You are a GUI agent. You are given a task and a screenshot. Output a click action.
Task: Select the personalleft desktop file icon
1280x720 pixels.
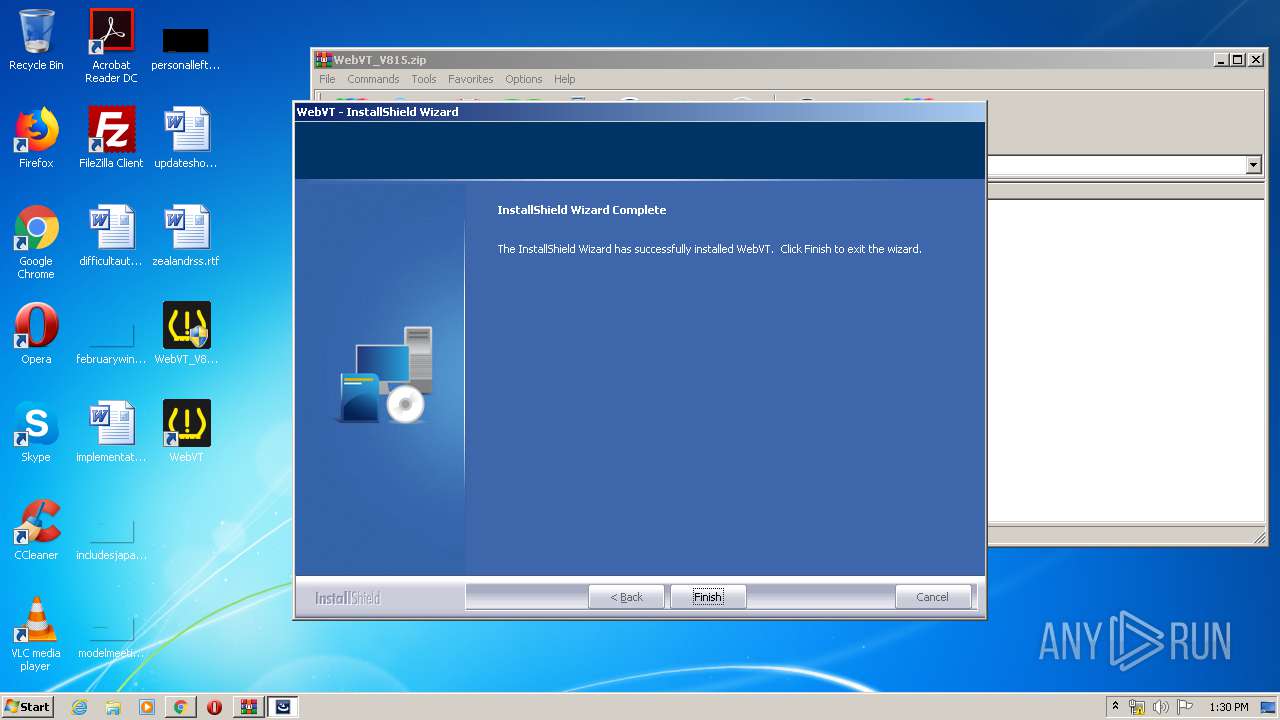(x=185, y=46)
